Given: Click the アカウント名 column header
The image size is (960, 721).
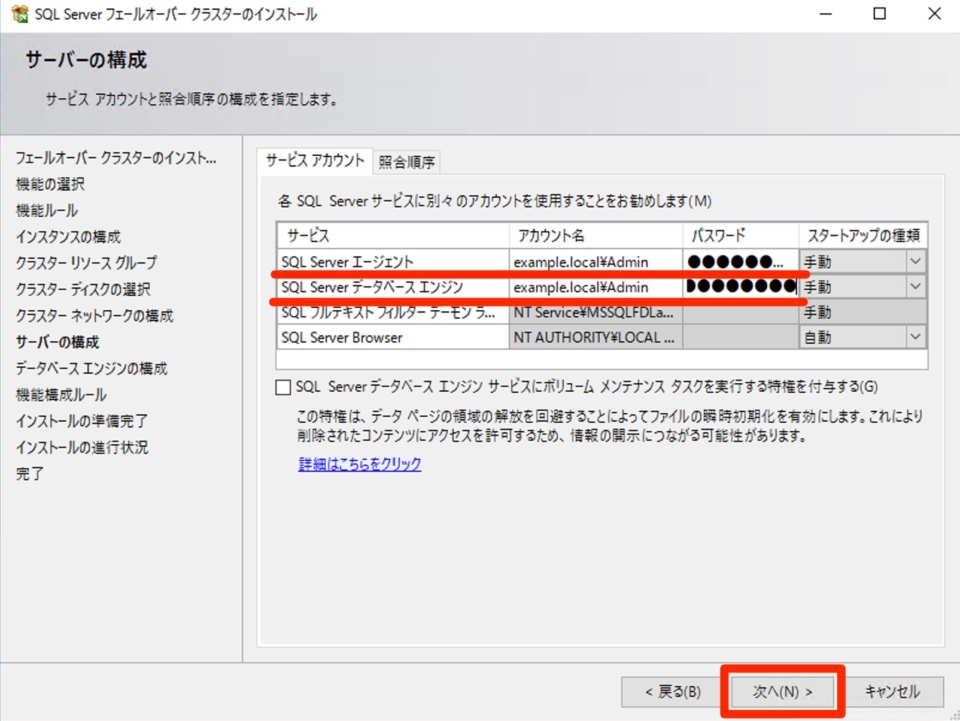Looking at the screenshot, I should click(596, 236).
